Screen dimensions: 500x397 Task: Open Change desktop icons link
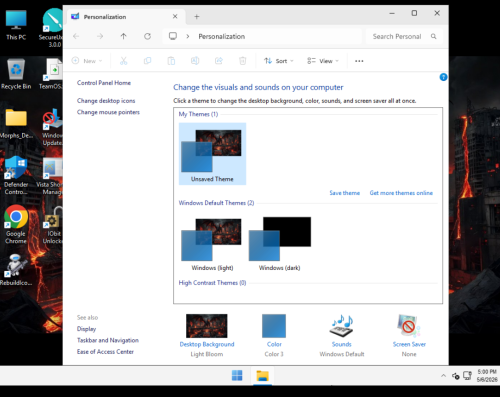[106, 101]
